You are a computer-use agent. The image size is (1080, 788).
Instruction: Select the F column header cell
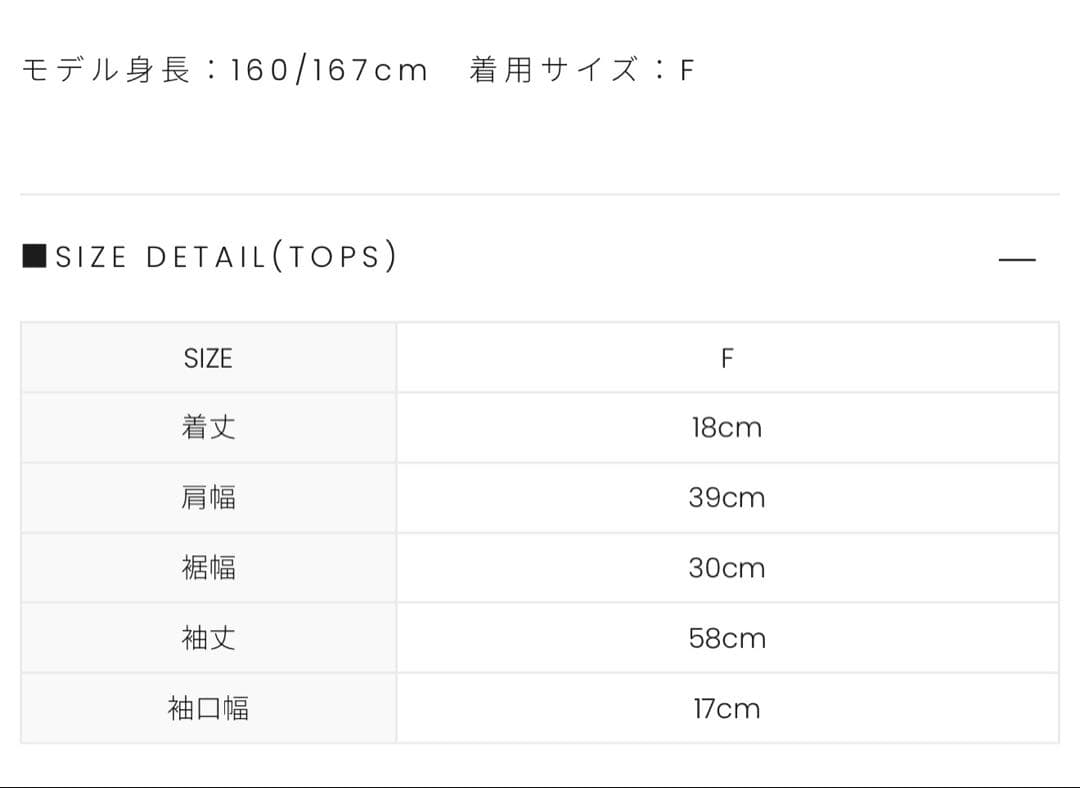[x=727, y=358]
